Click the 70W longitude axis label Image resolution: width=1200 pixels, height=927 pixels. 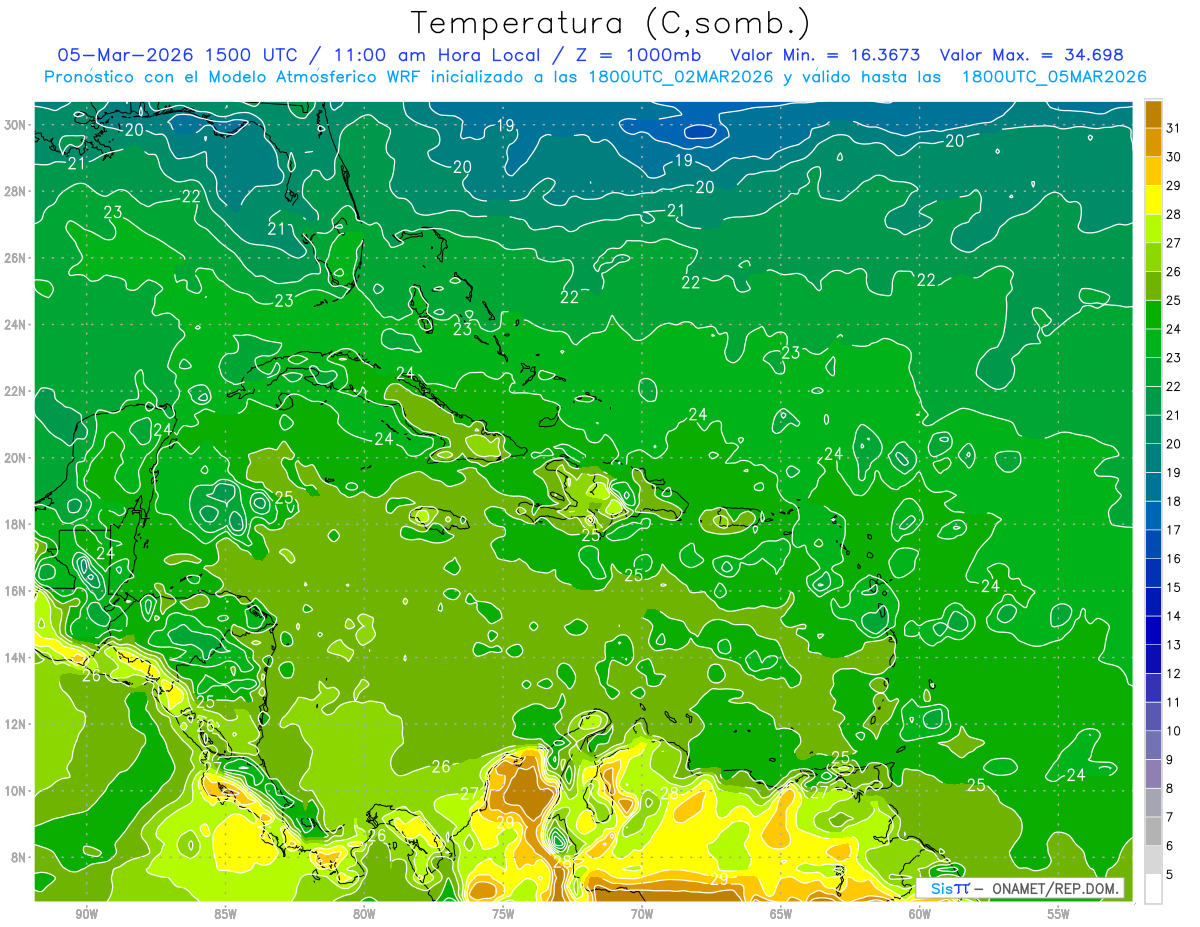(642, 914)
